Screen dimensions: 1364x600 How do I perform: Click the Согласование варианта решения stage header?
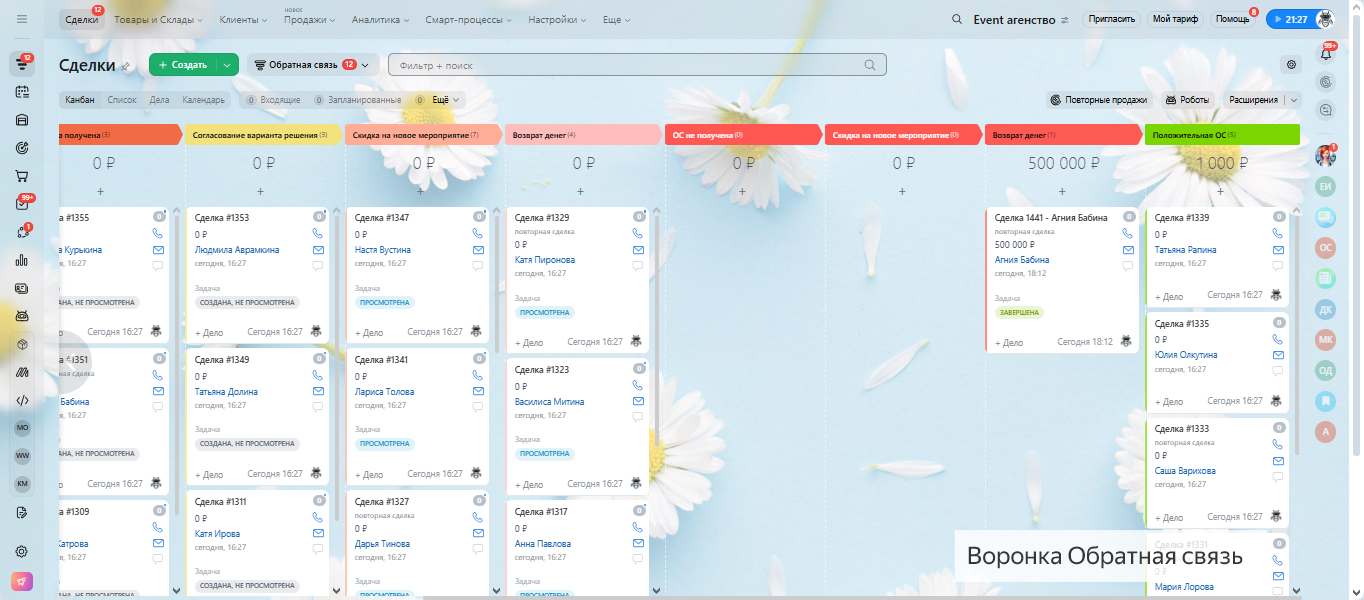tap(264, 134)
